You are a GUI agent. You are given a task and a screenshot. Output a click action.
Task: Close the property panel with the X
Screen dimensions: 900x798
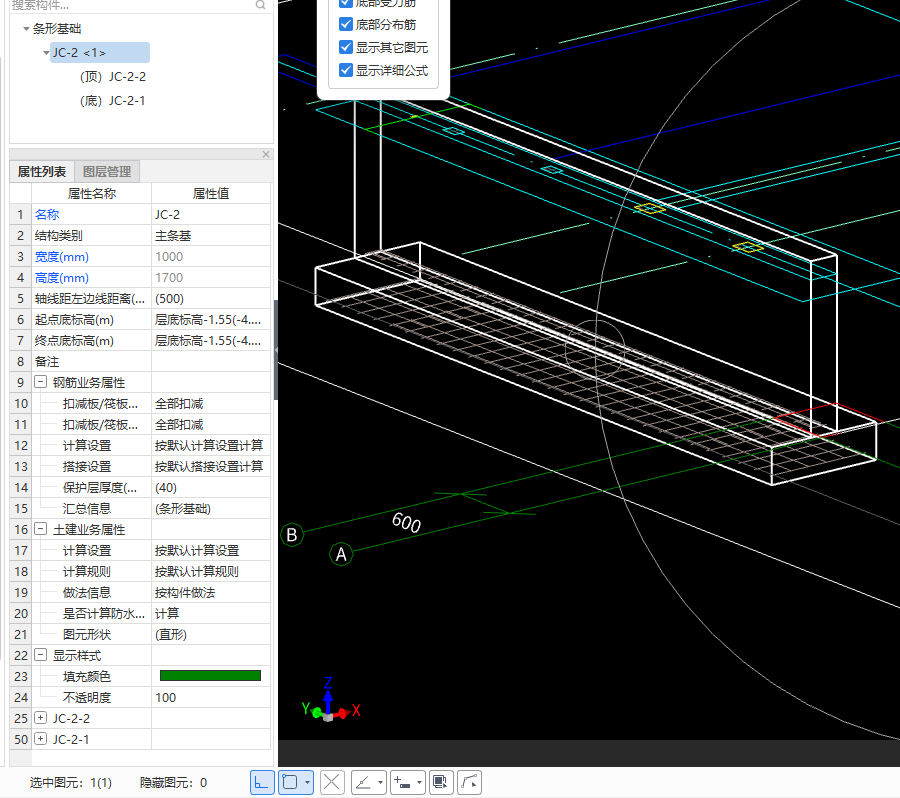(x=266, y=154)
